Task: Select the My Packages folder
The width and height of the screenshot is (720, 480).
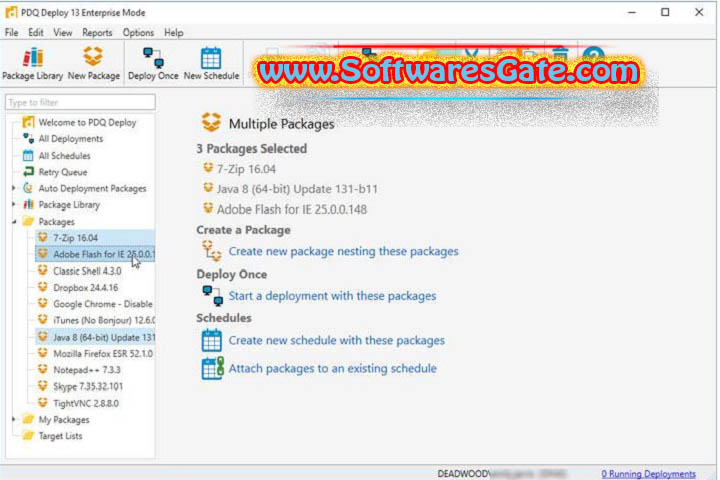Action: [x=64, y=419]
